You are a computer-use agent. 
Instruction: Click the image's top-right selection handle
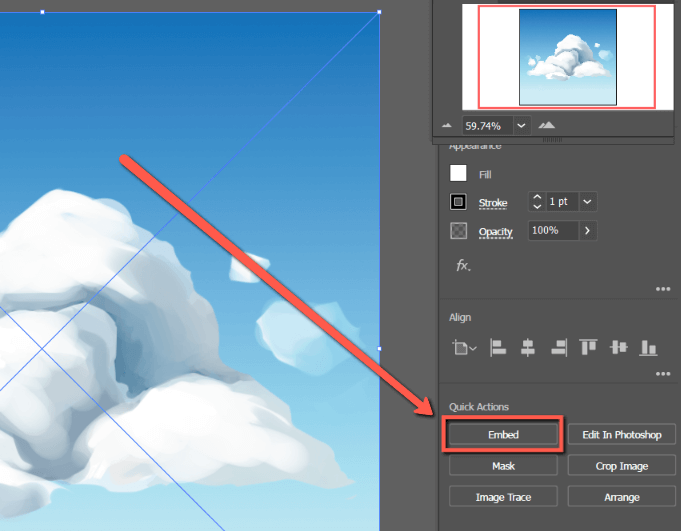click(x=379, y=12)
